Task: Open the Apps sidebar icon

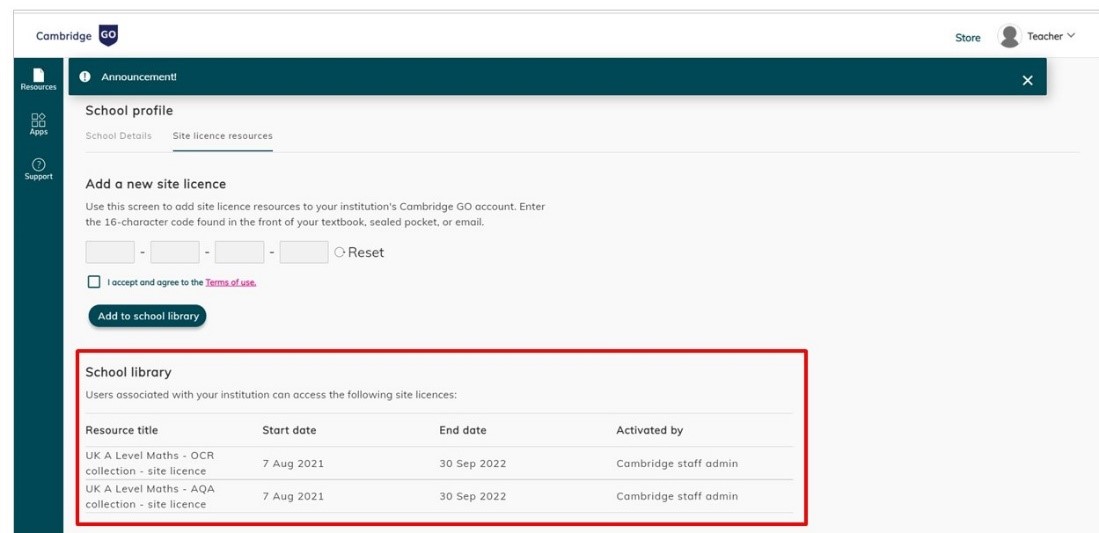Action: click(39, 124)
